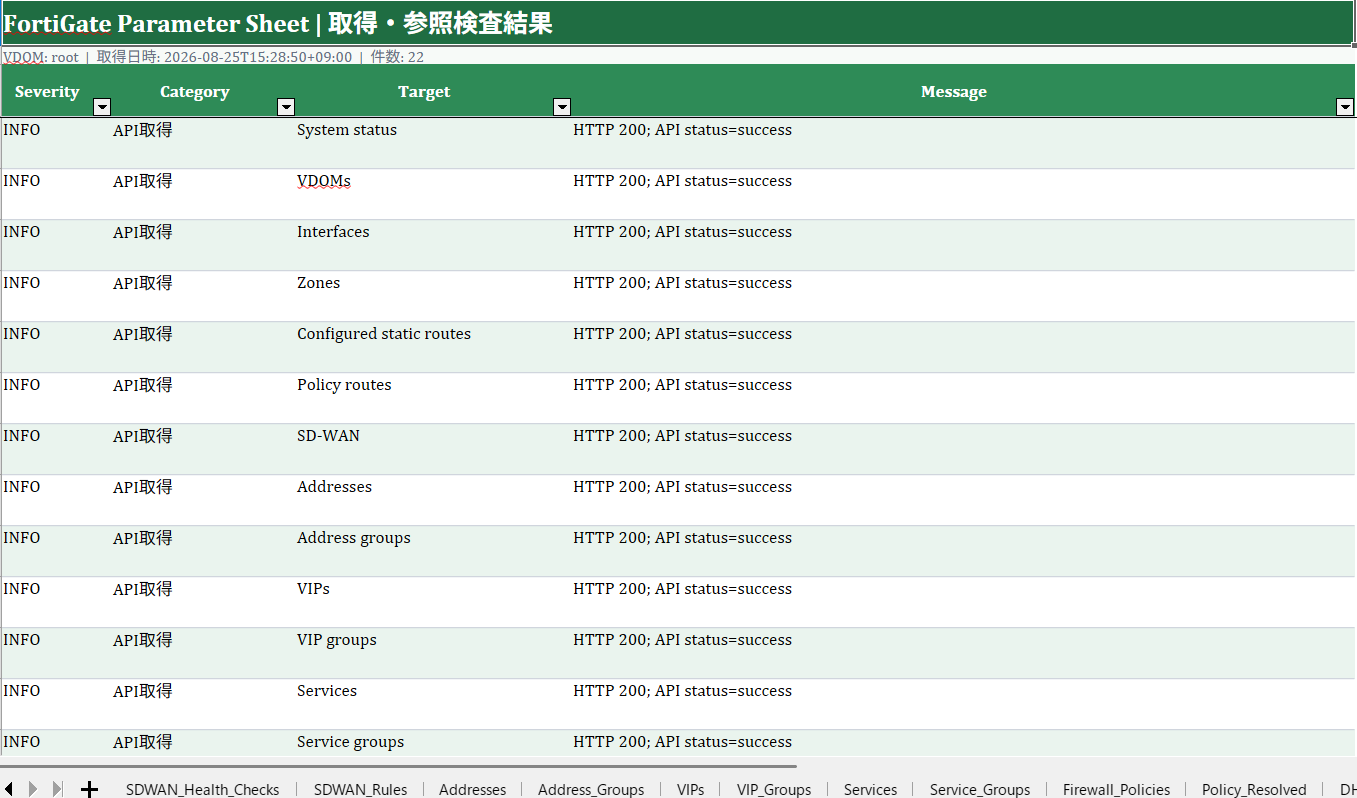This screenshot has width=1357, height=798.
Task: Select the 'VDOMs' target cell
Action: [433, 194]
